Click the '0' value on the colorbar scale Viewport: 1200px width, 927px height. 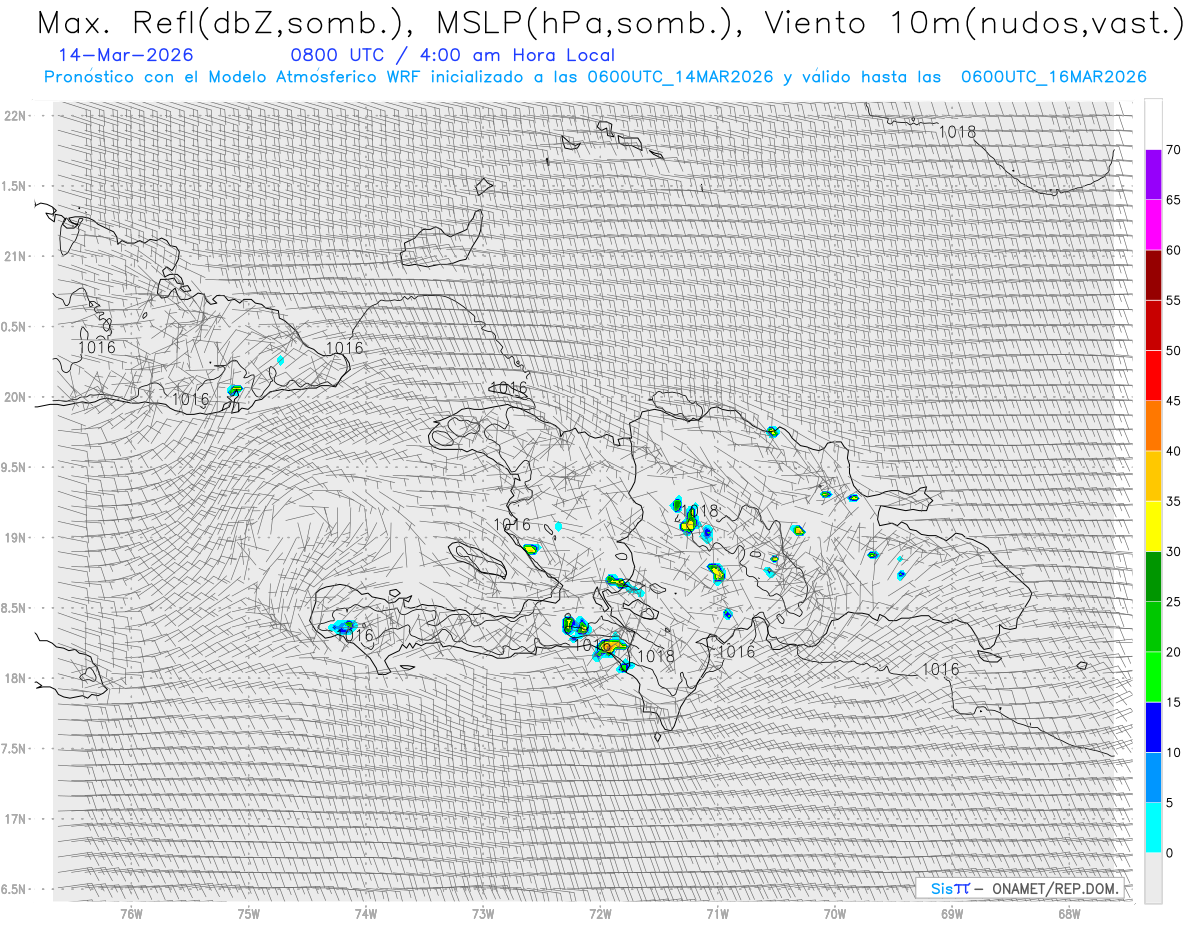[1169, 853]
